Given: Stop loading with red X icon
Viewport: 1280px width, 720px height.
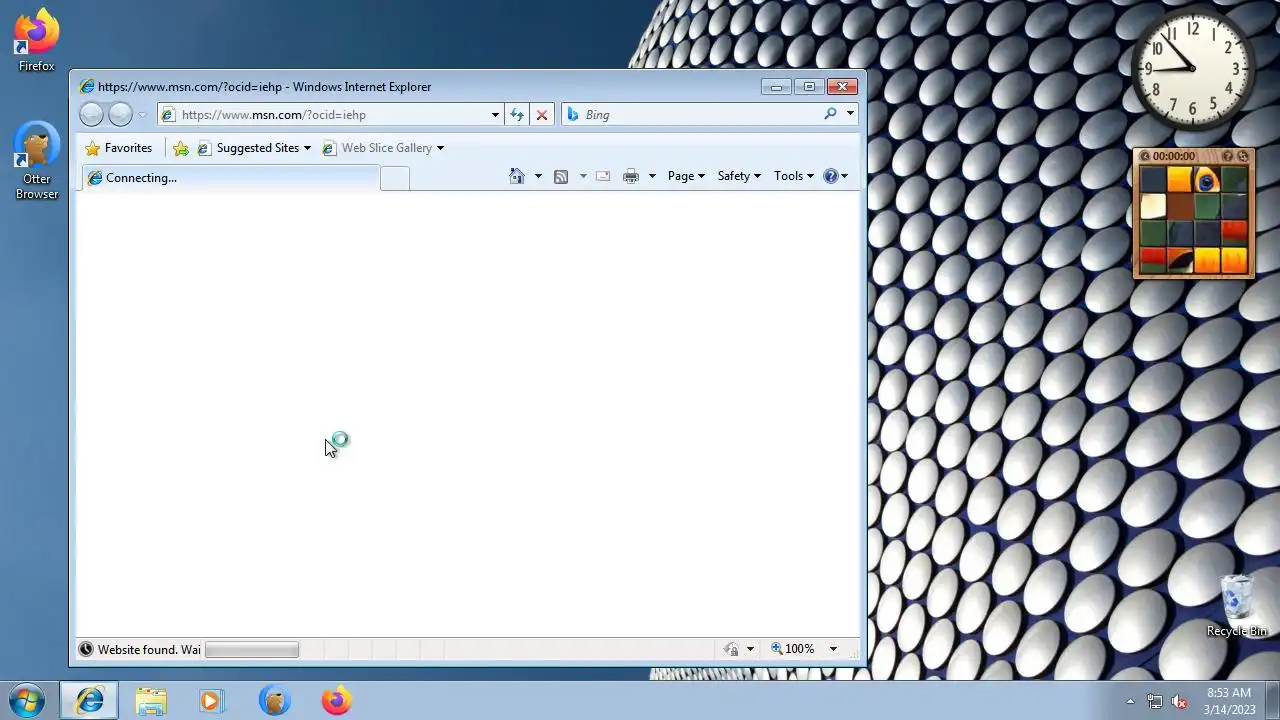Looking at the screenshot, I should pyautogui.click(x=542, y=115).
